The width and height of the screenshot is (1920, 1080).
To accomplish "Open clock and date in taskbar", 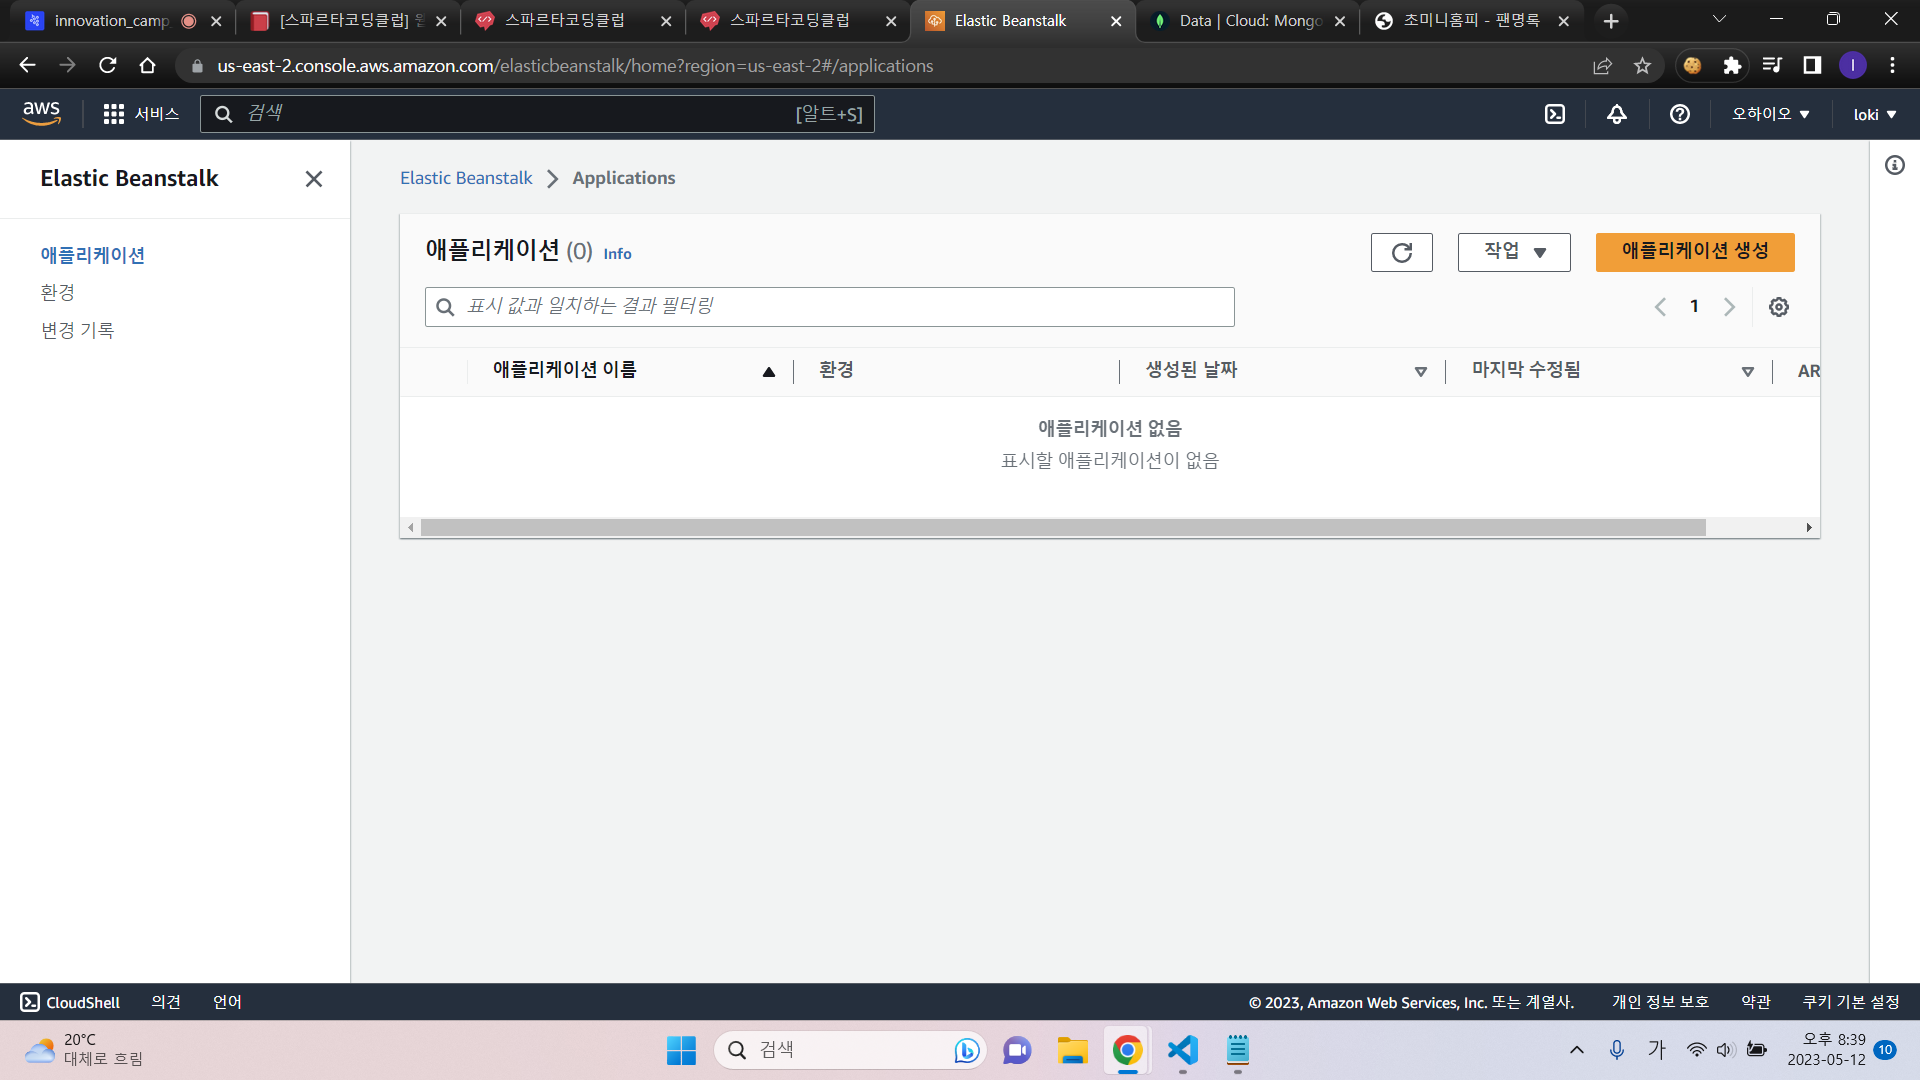I will [1826, 1050].
